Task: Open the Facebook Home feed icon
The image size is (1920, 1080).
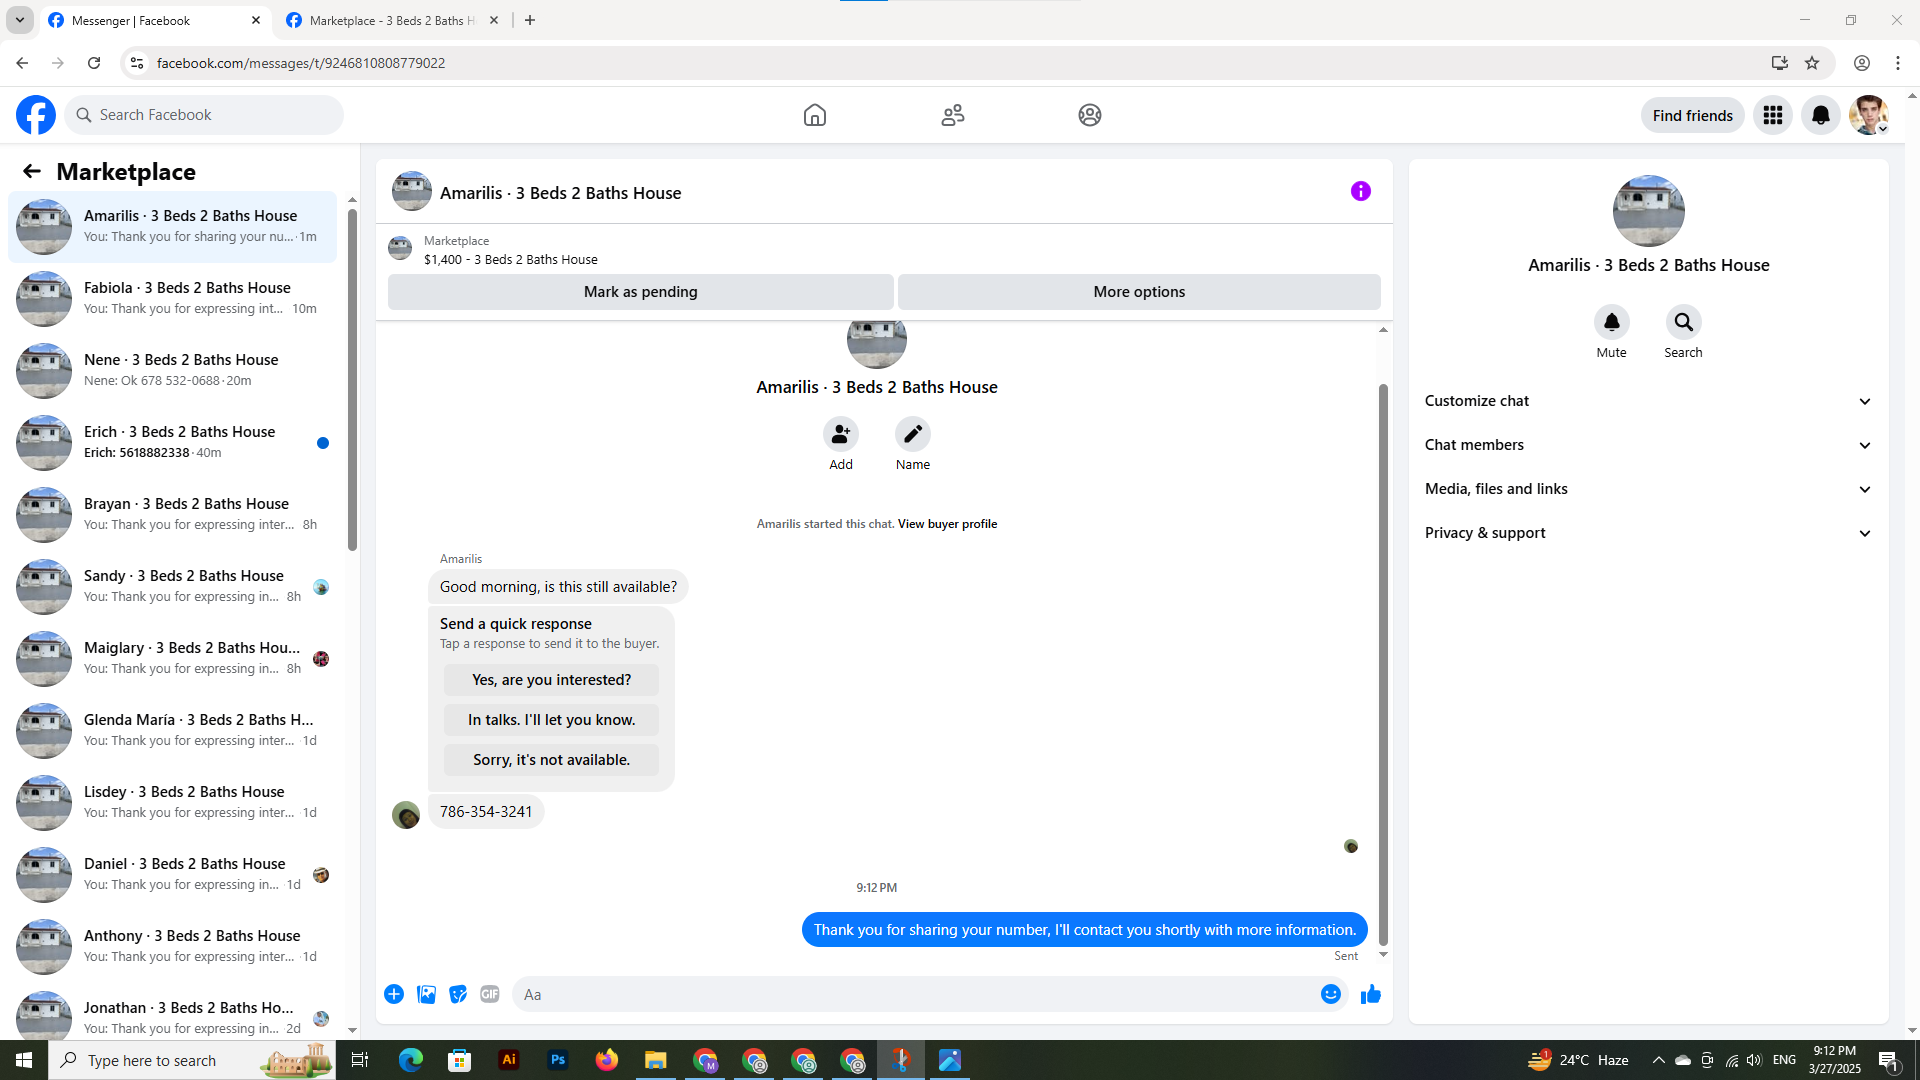Action: pos(815,115)
